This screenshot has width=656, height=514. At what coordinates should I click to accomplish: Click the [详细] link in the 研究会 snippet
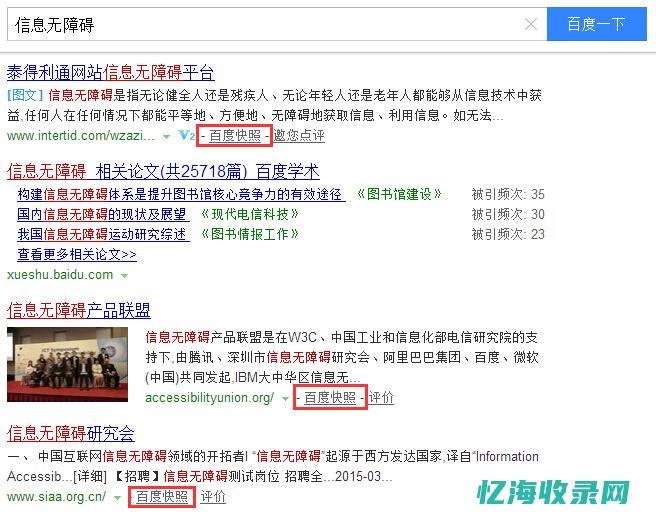(90, 476)
